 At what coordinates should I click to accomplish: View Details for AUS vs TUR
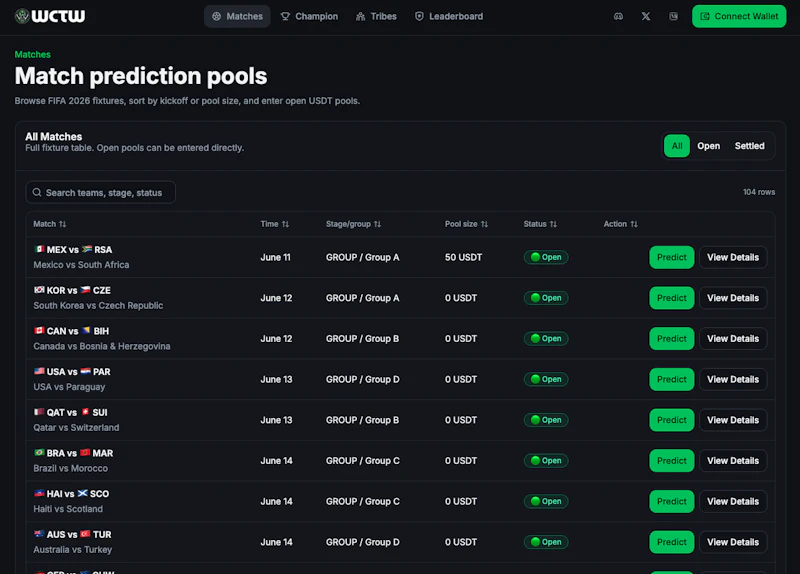(x=733, y=542)
